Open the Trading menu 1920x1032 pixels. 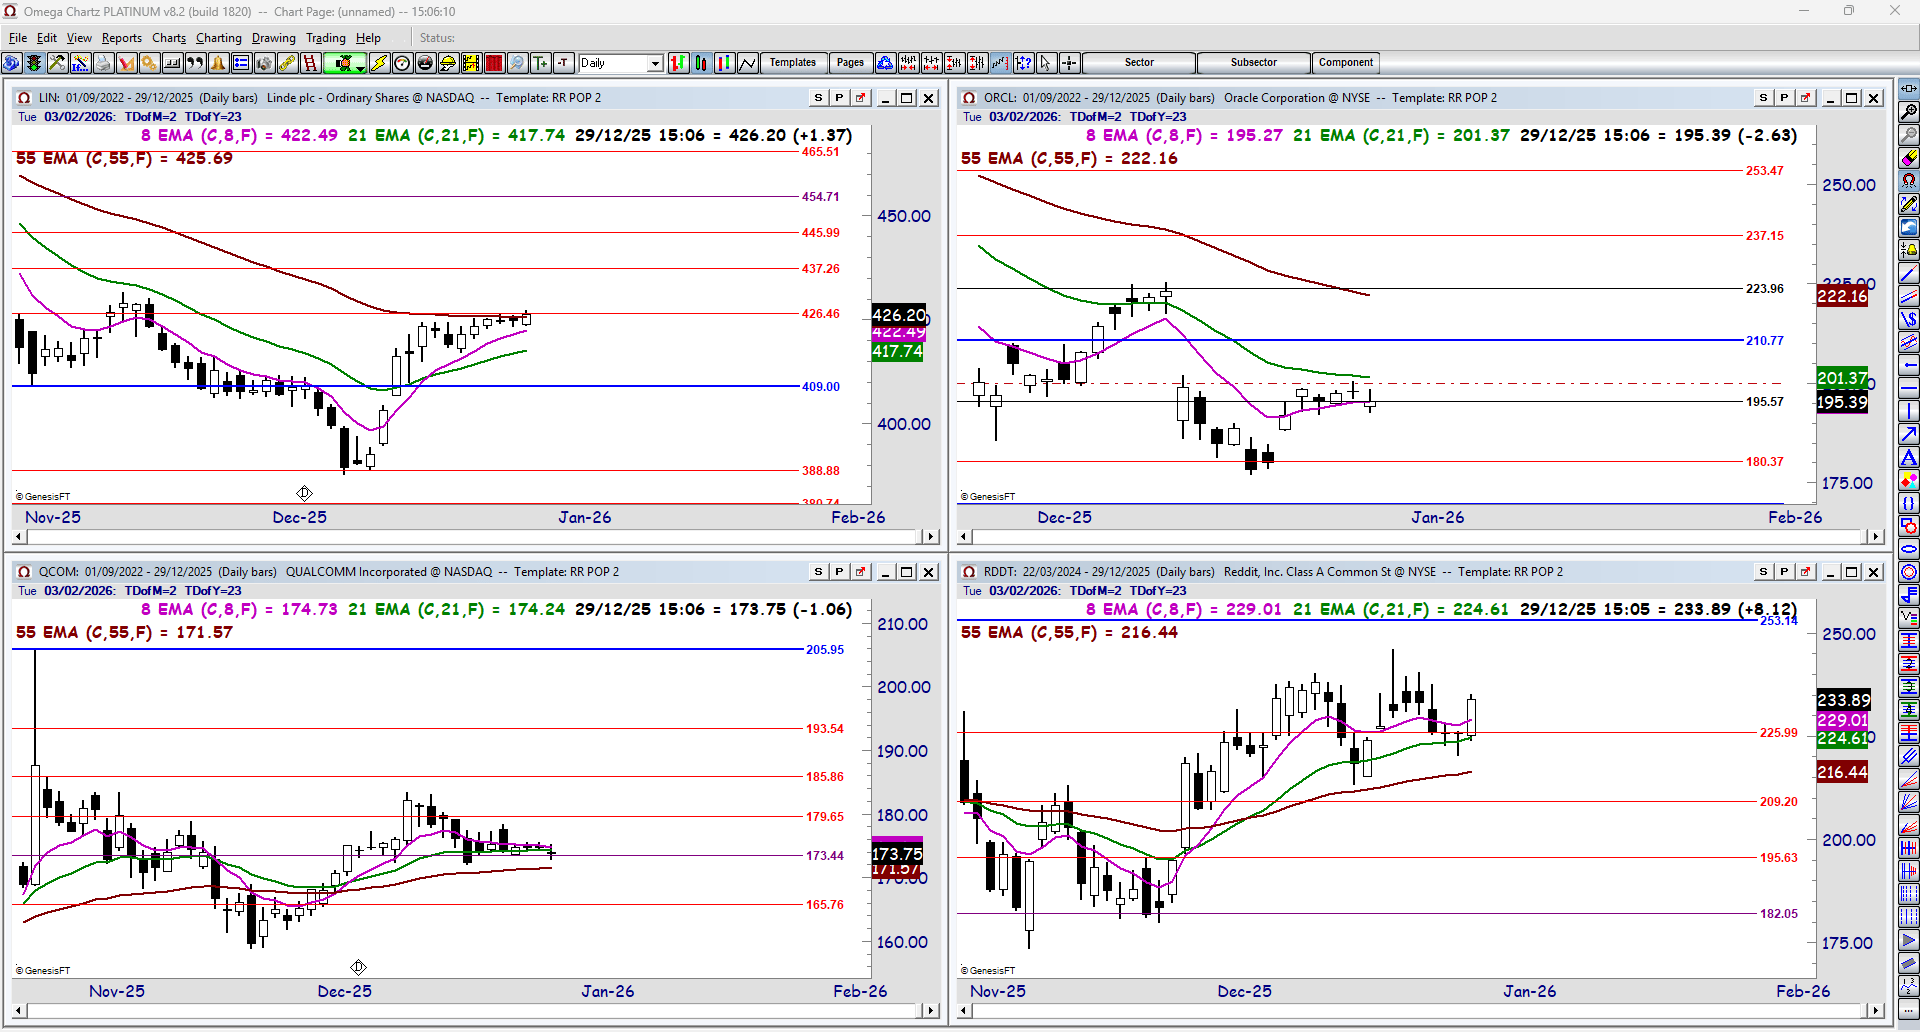tap(326, 38)
